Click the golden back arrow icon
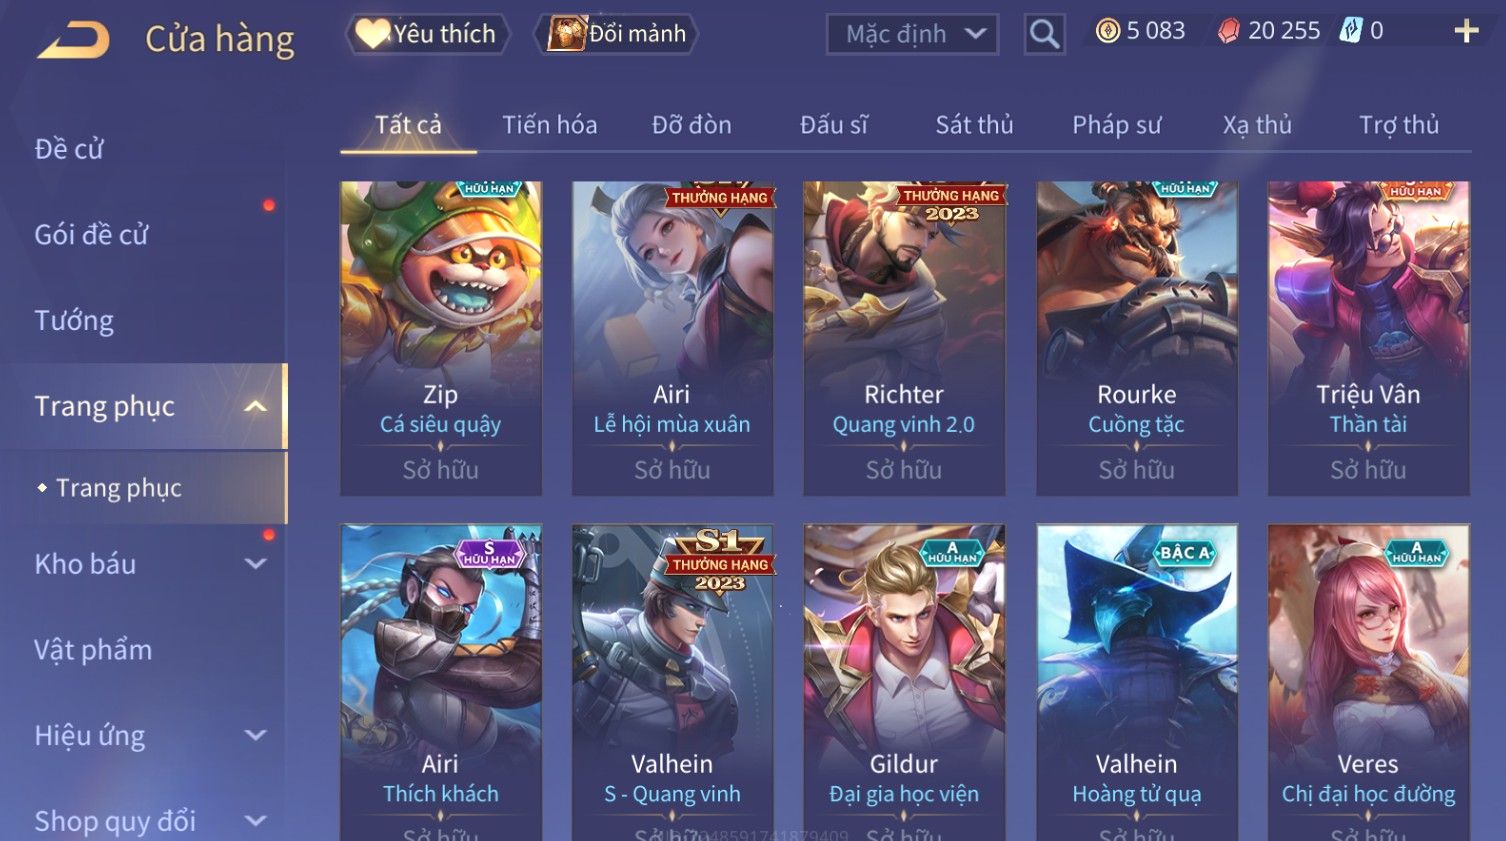This screenshot has height=841, width=1506. coord(73,39)
